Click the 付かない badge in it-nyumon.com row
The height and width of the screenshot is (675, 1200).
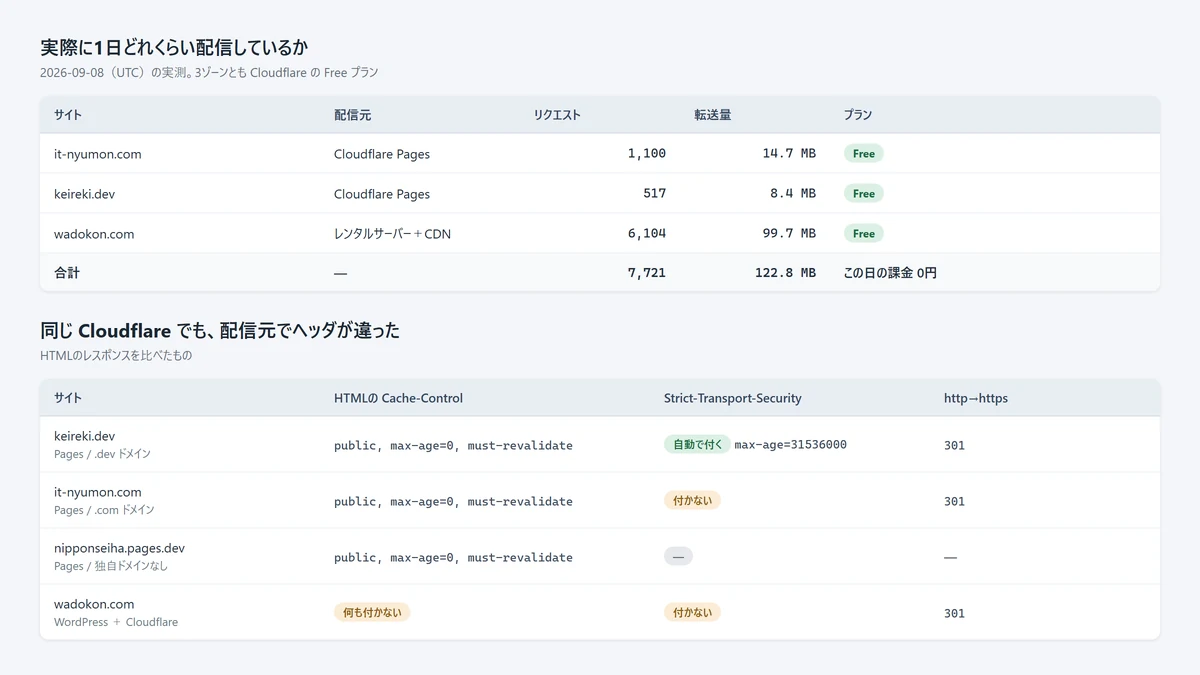click(692, 500)
